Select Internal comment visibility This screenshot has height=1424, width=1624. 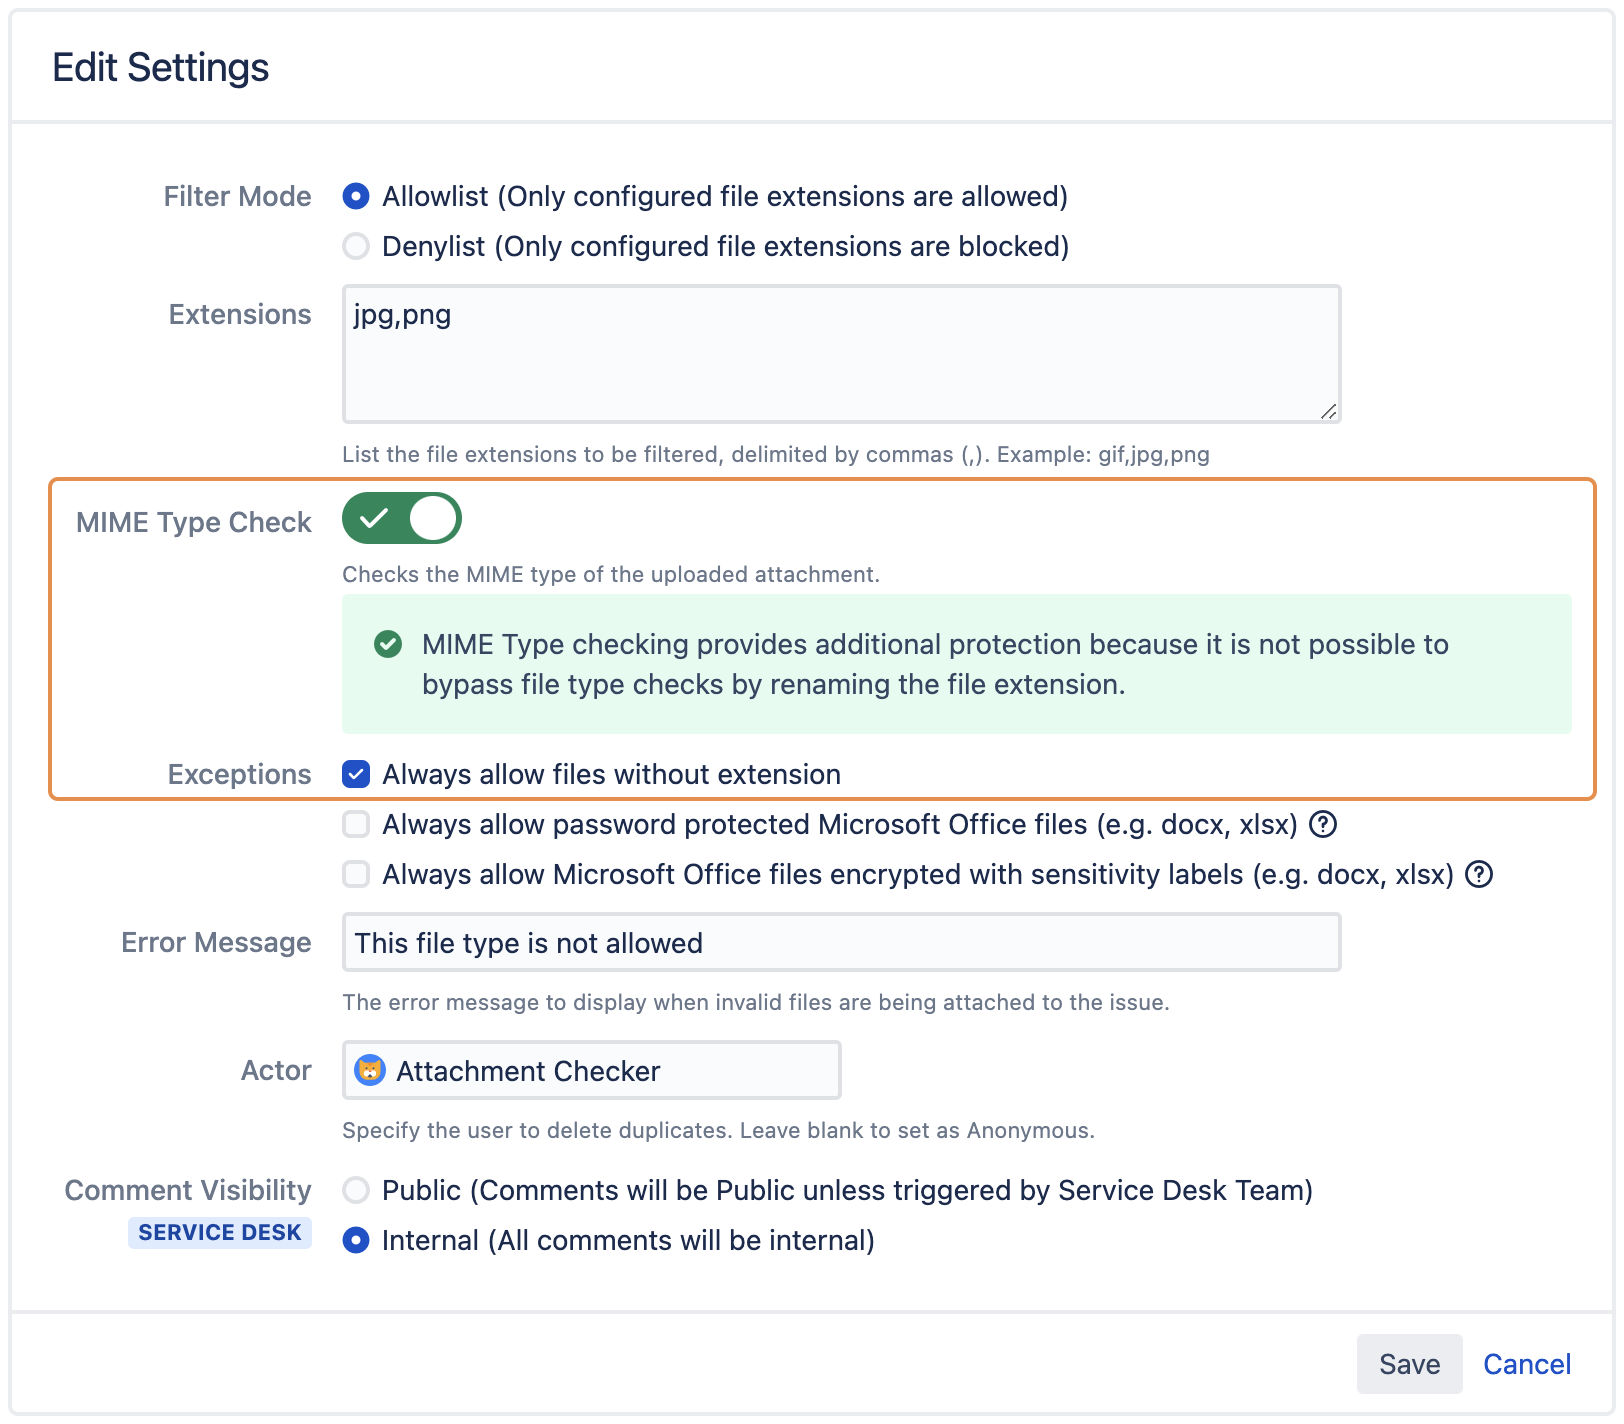356,1239
